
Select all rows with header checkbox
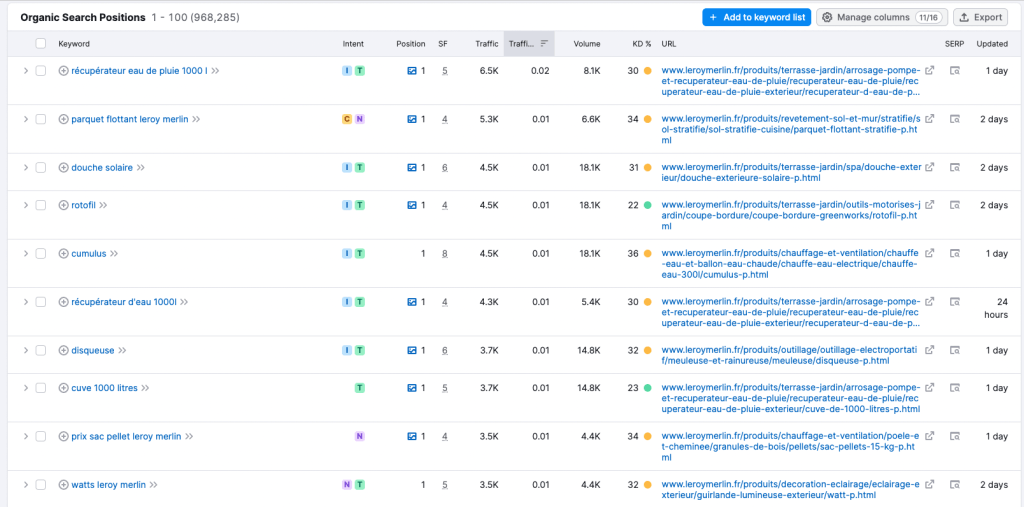[41, 44]
